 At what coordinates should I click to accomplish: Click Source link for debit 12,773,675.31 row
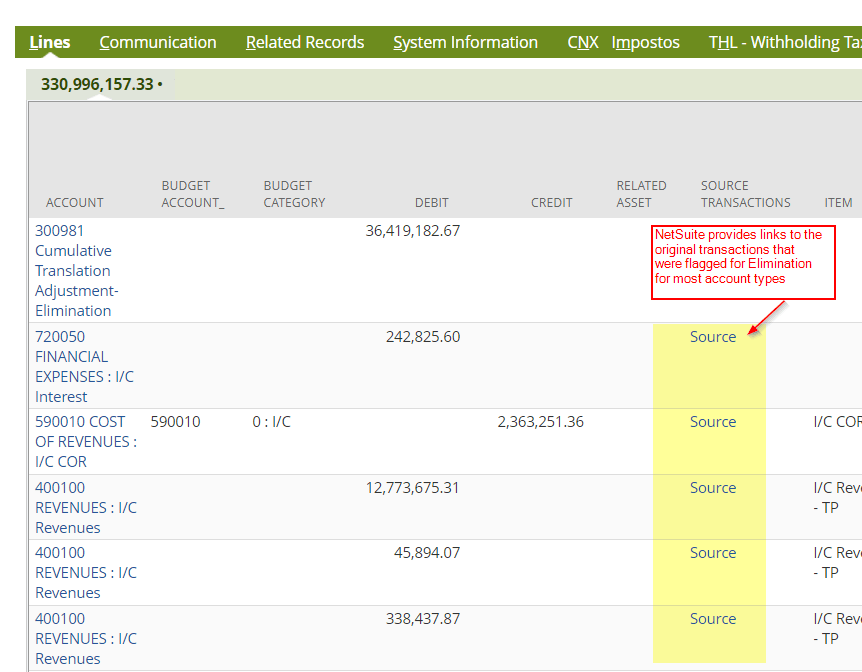[x=712, y=488]
